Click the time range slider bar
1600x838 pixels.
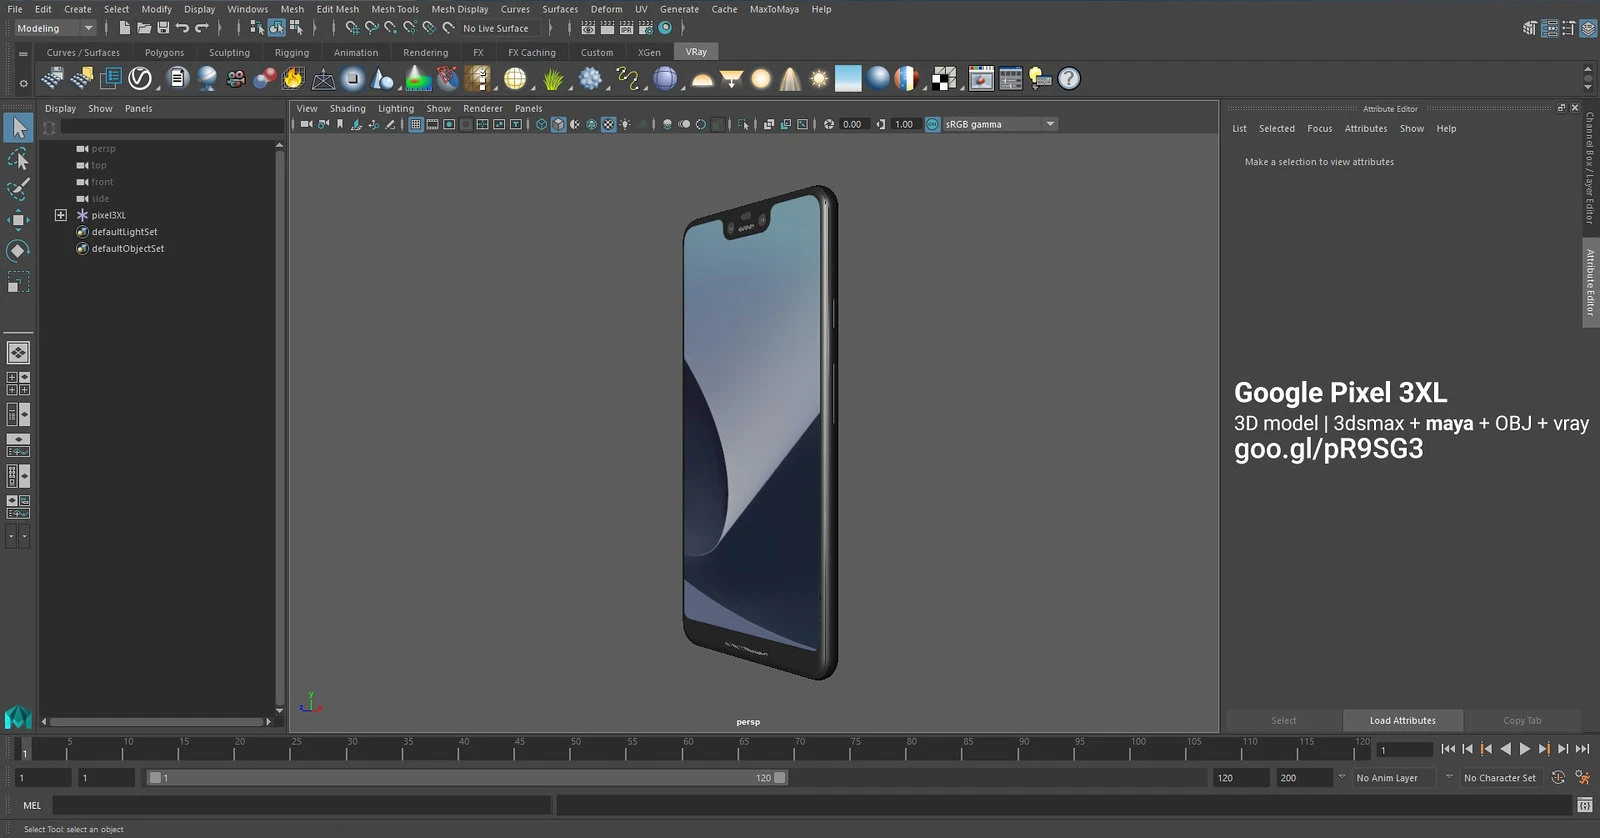point(467,777)
